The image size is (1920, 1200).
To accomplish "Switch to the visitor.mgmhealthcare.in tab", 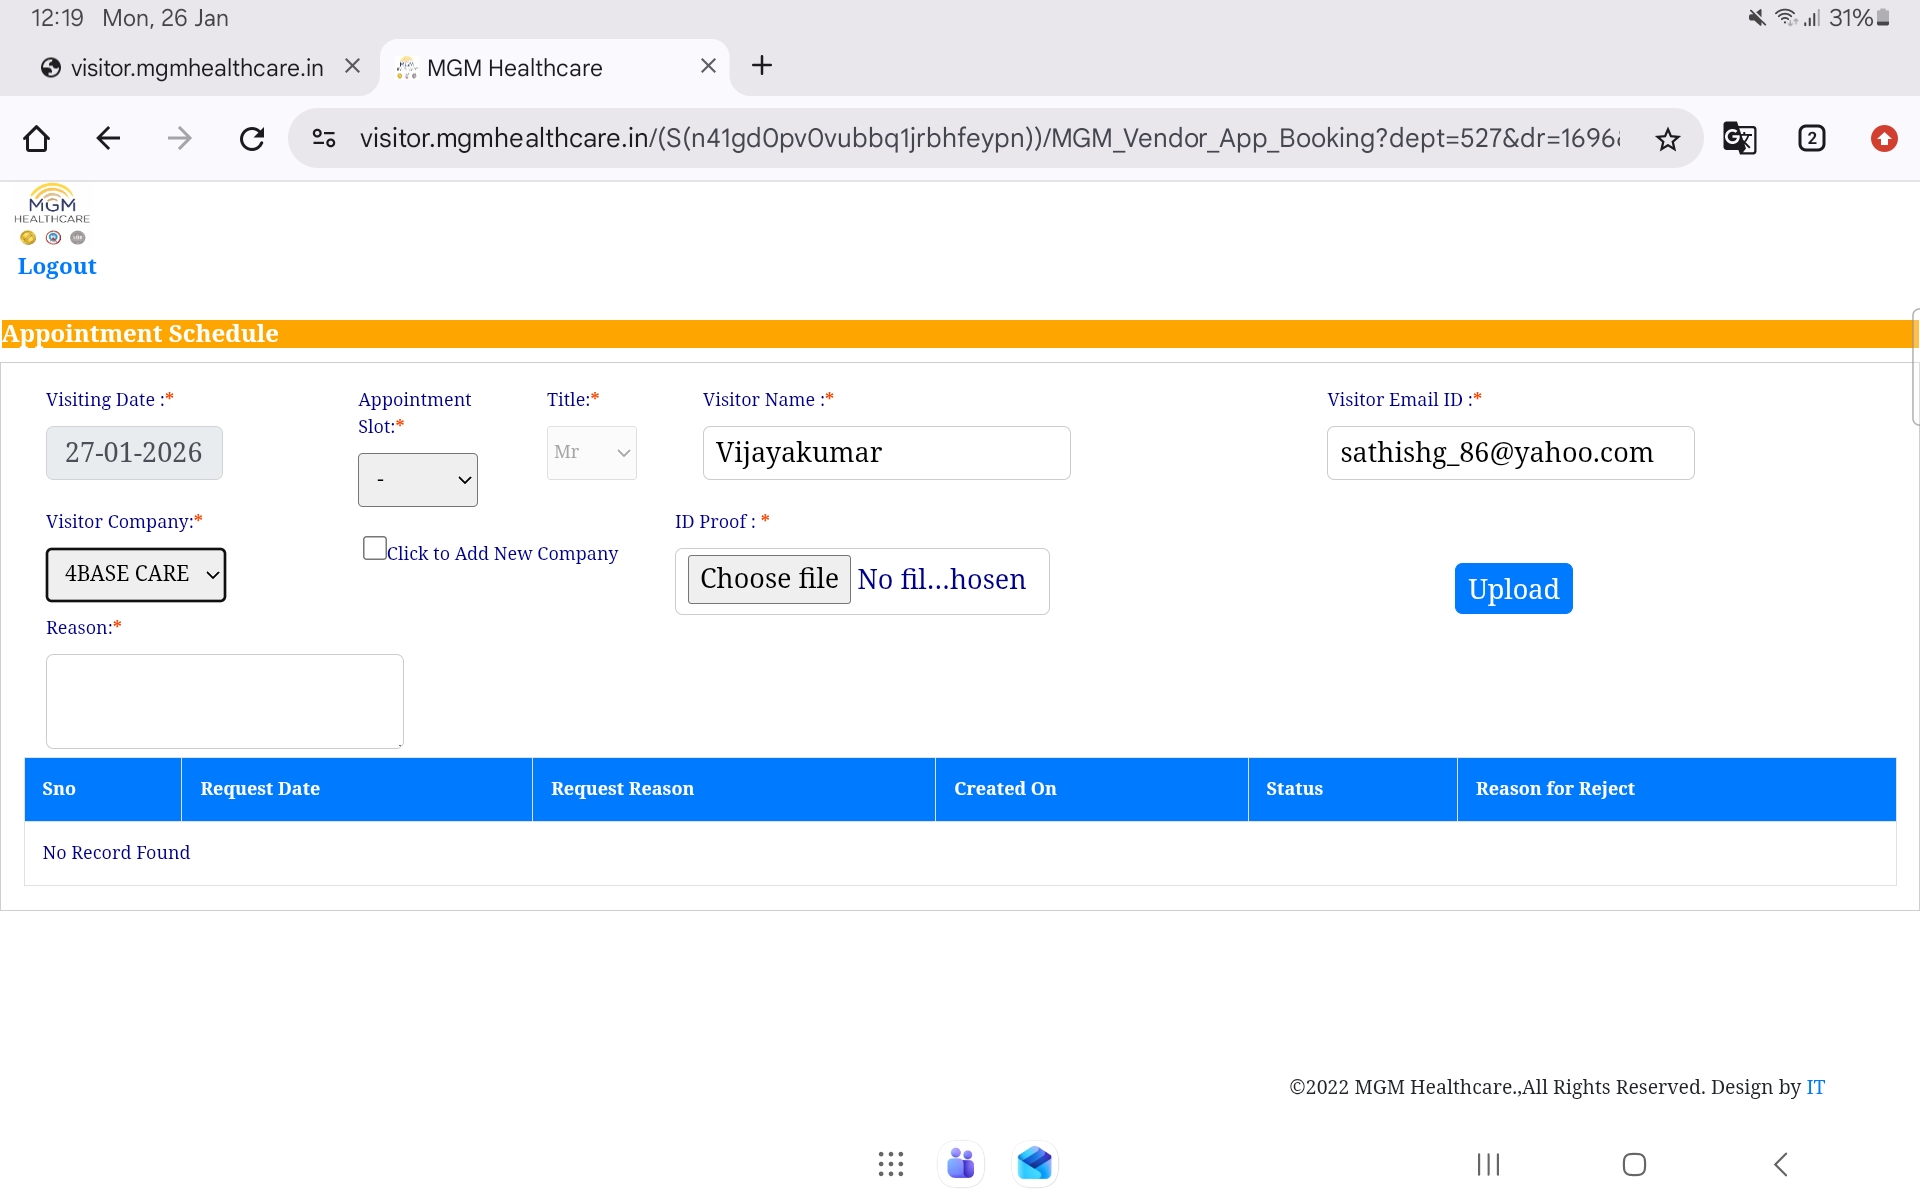I will [x=196, y=68].
